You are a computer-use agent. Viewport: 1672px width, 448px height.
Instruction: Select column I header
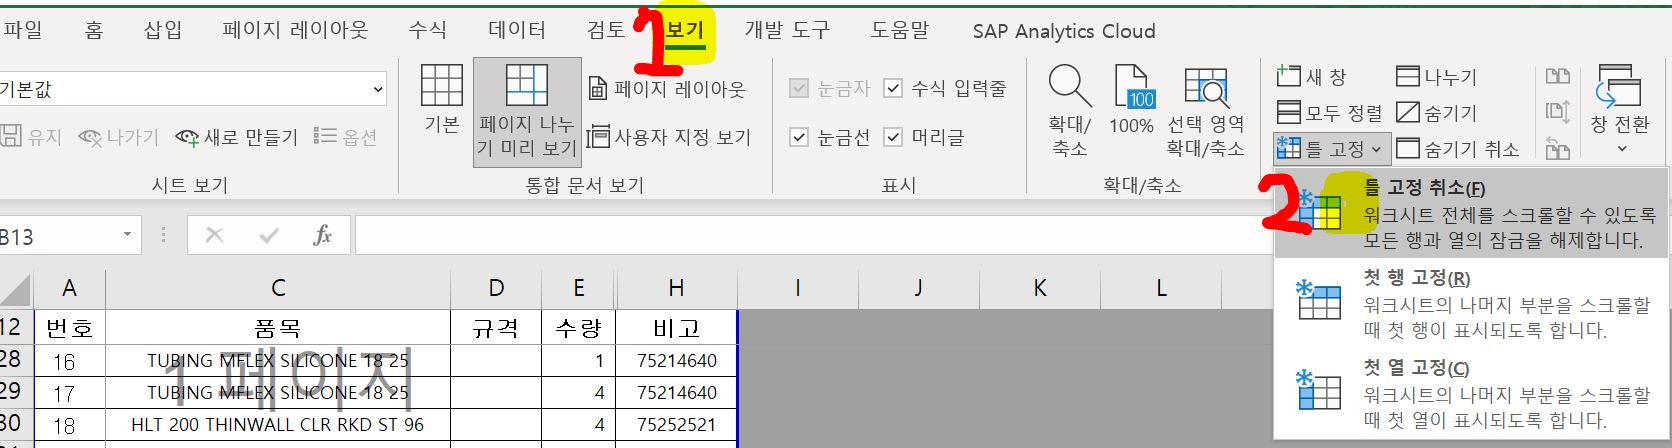(798, 288)
